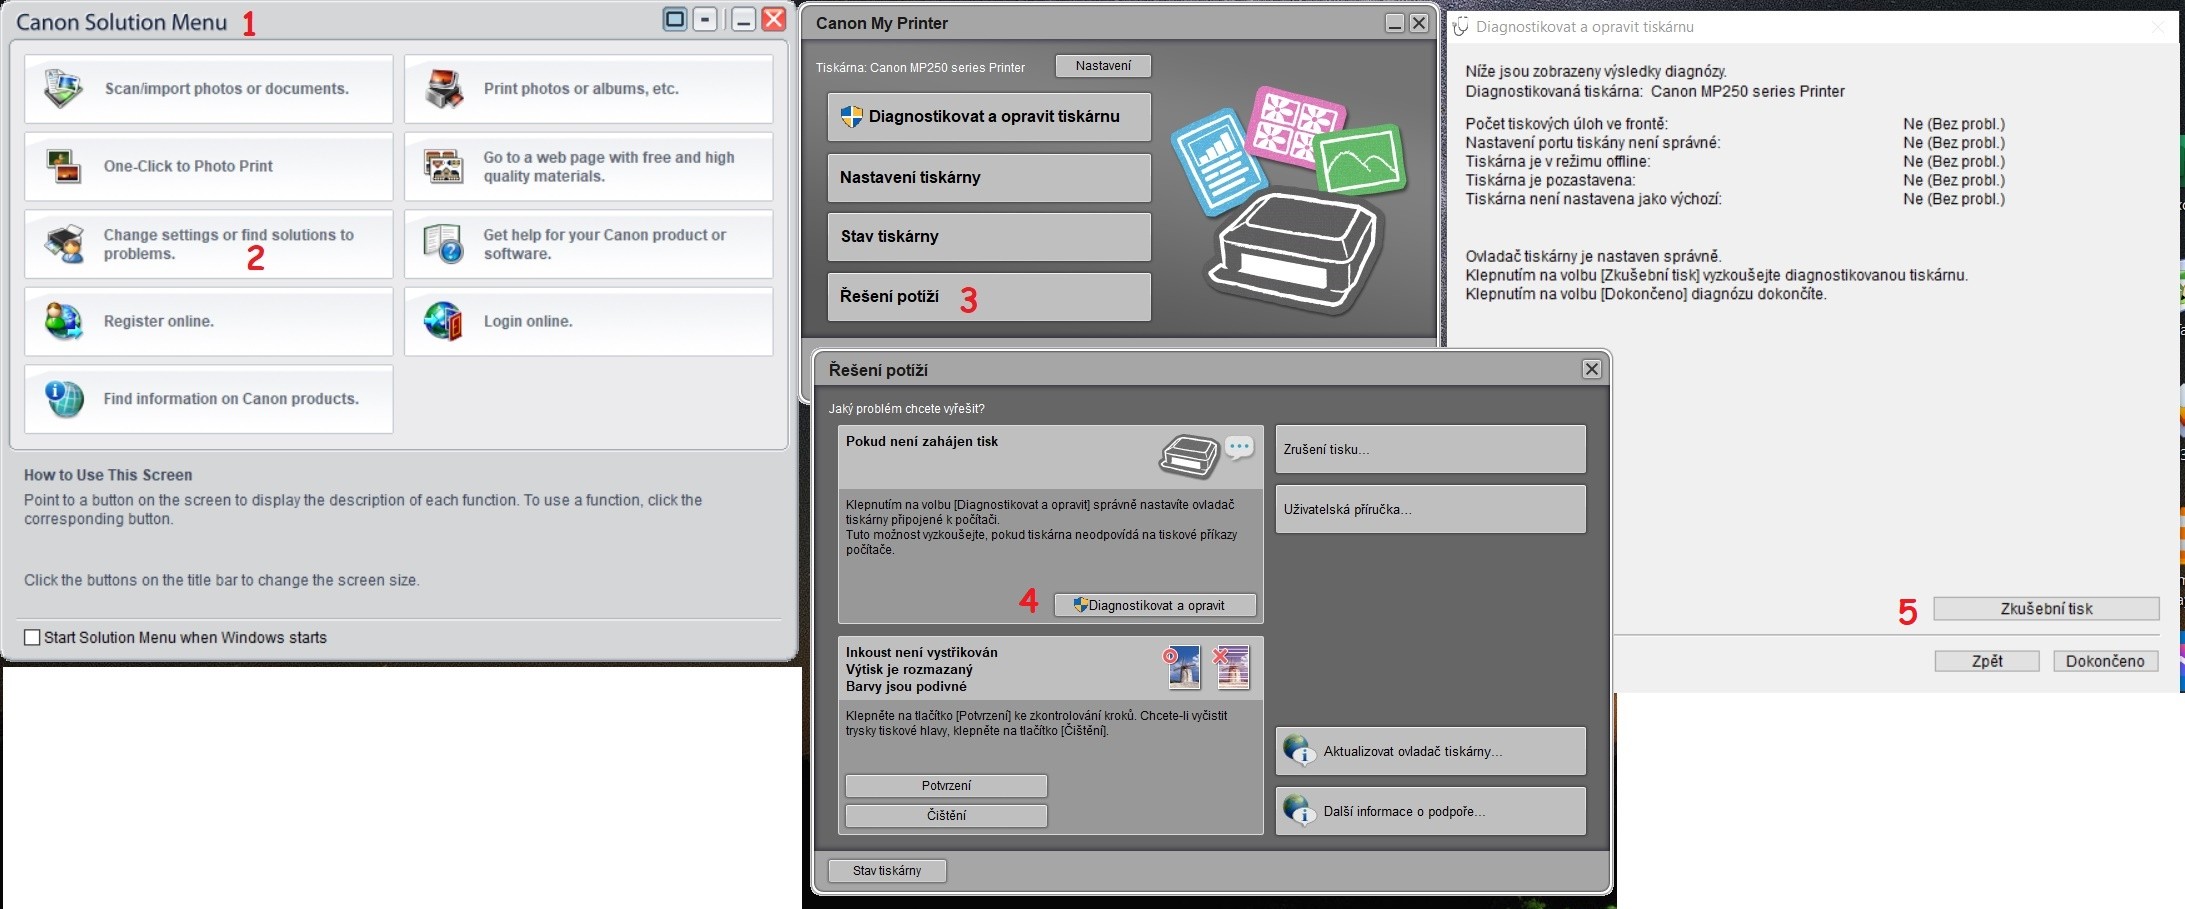Image resolution: width=2185 pixels, height=909 pixels.
Task: Click Solution Menu reduce size minus button
Action: coord(705,19)
